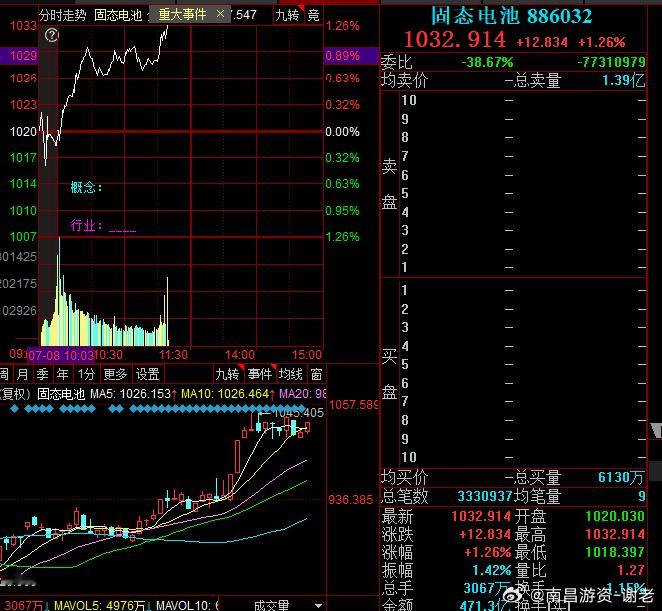This screenshot has width=662, height=611.
Task: Open 设置 chart settings
Action: tap(147, 374)
